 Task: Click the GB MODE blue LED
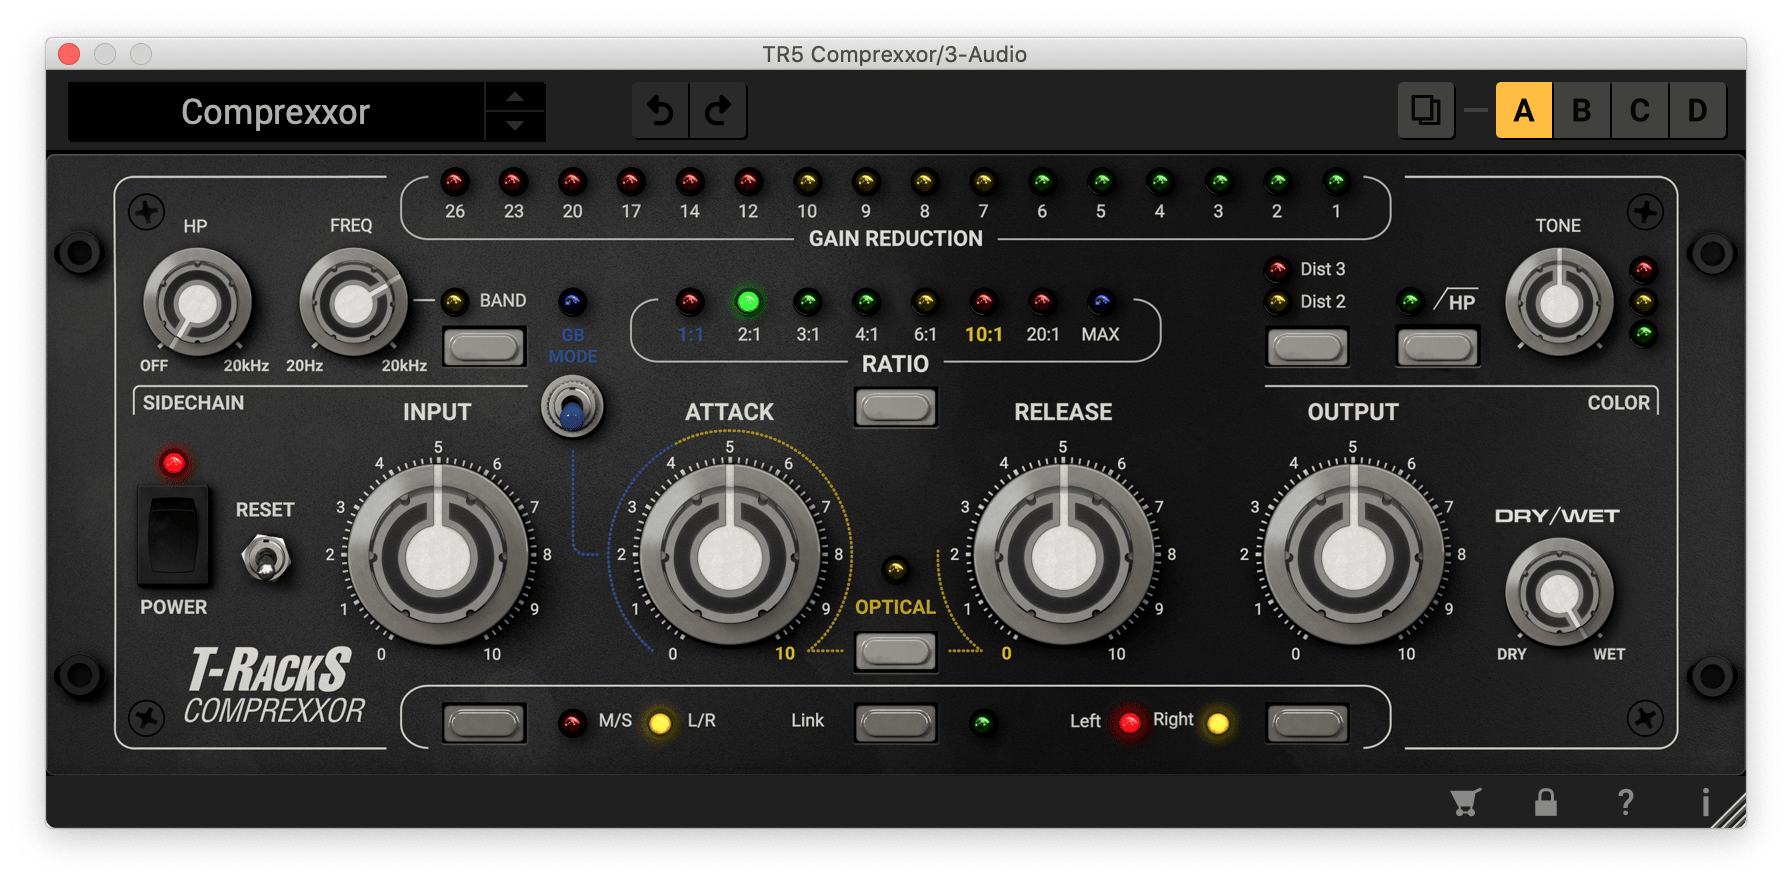pos(572,301)
